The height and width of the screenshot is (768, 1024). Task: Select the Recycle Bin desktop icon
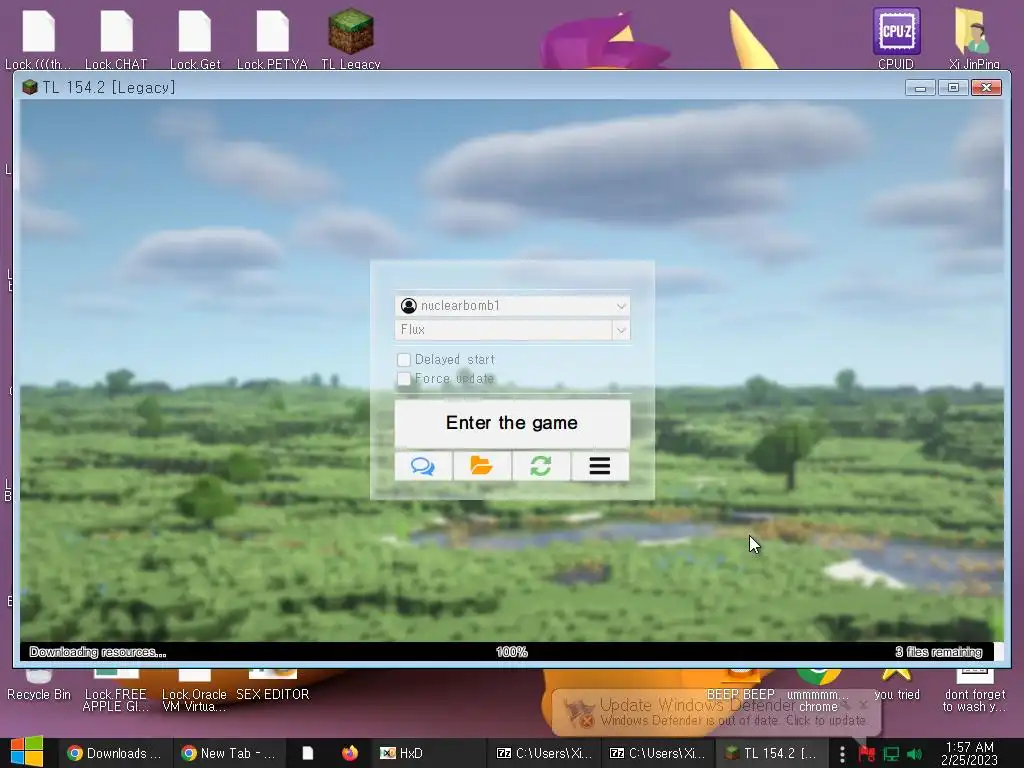click(39, 686)
